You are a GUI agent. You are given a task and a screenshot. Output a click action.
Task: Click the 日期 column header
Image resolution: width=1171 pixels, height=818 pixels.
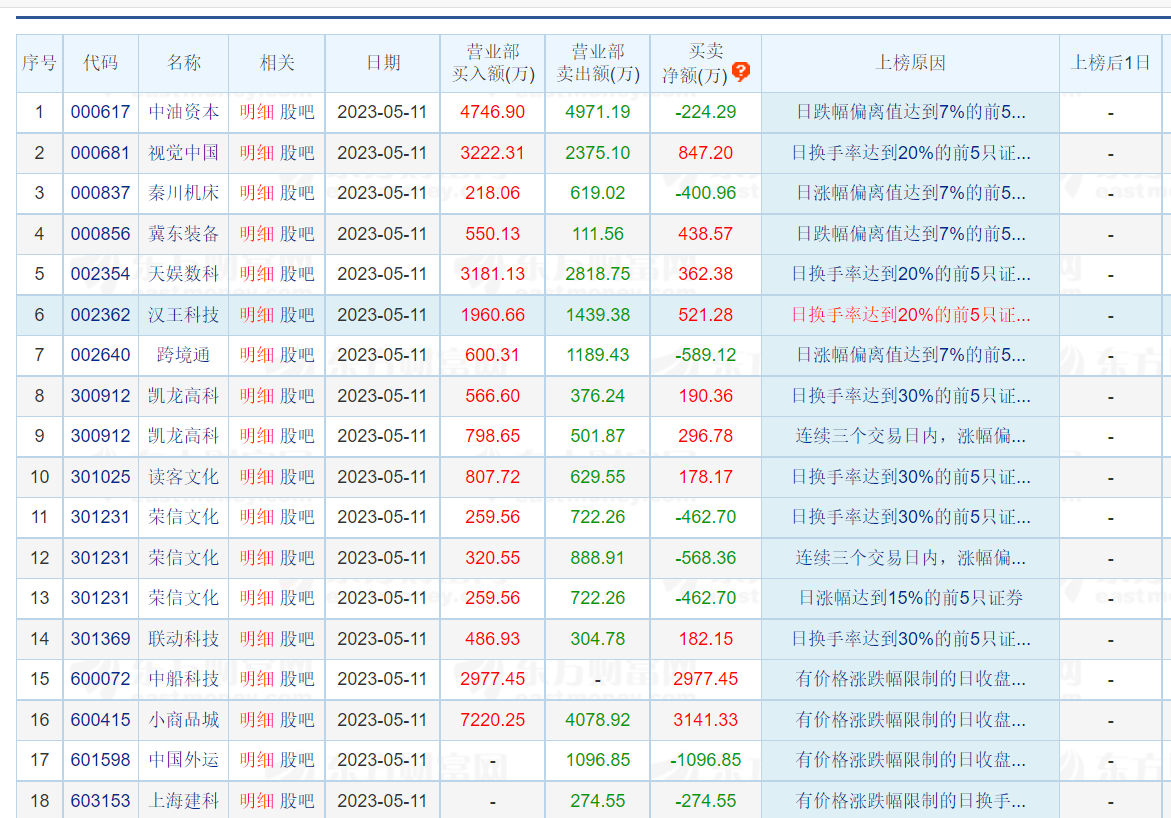tap(383, 63)
